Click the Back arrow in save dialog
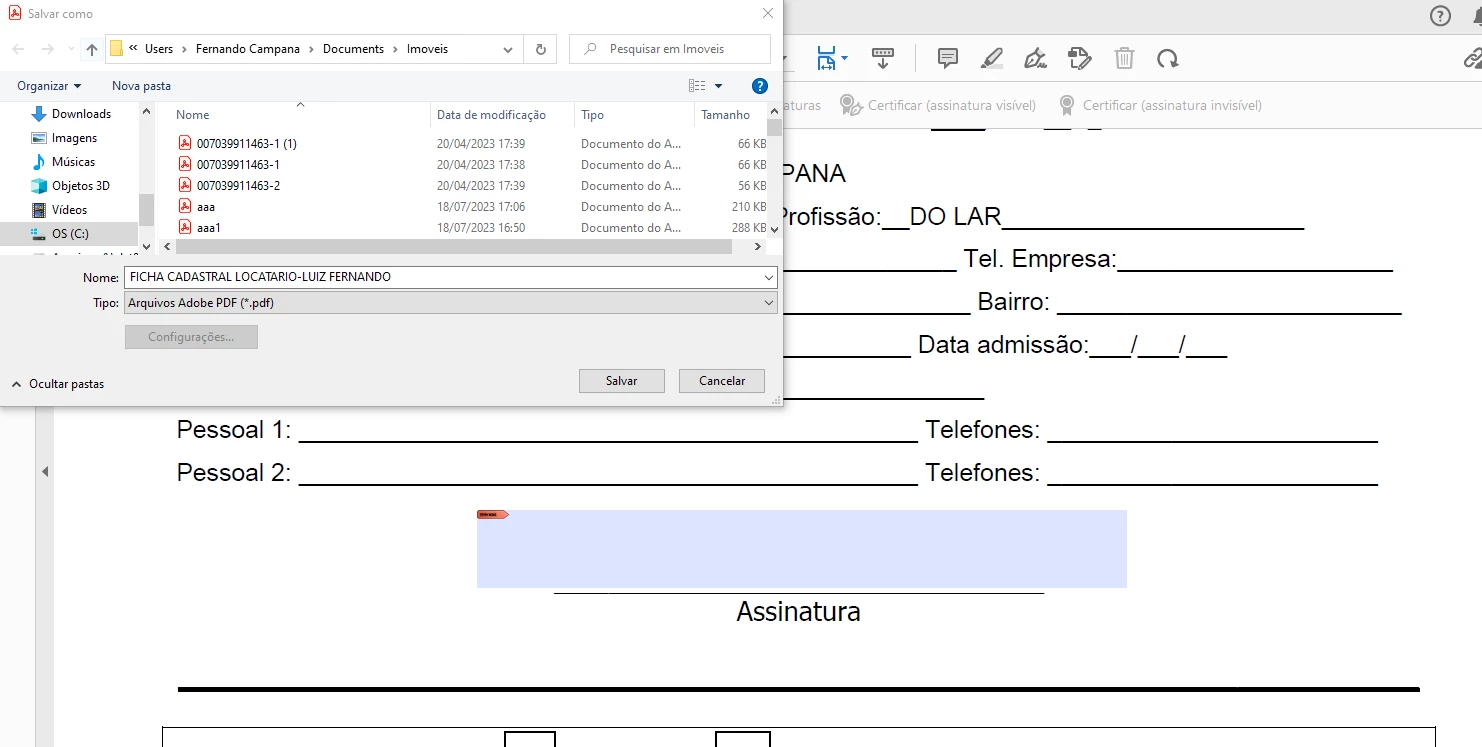This screenshot has width=1482, height=747. 20,49
